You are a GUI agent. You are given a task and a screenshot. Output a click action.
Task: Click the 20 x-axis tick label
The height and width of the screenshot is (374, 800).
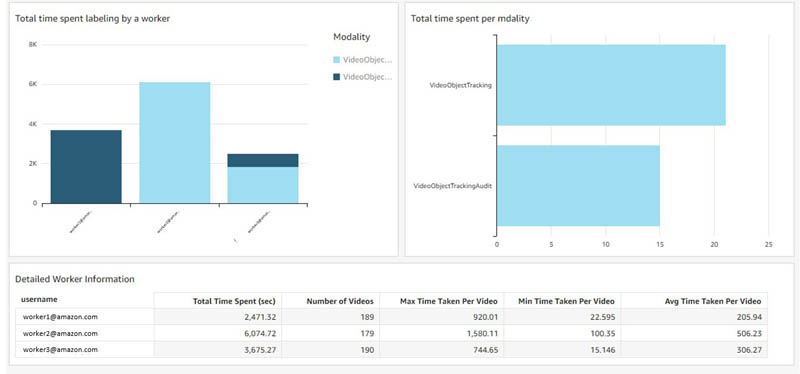tap(714, 244)
